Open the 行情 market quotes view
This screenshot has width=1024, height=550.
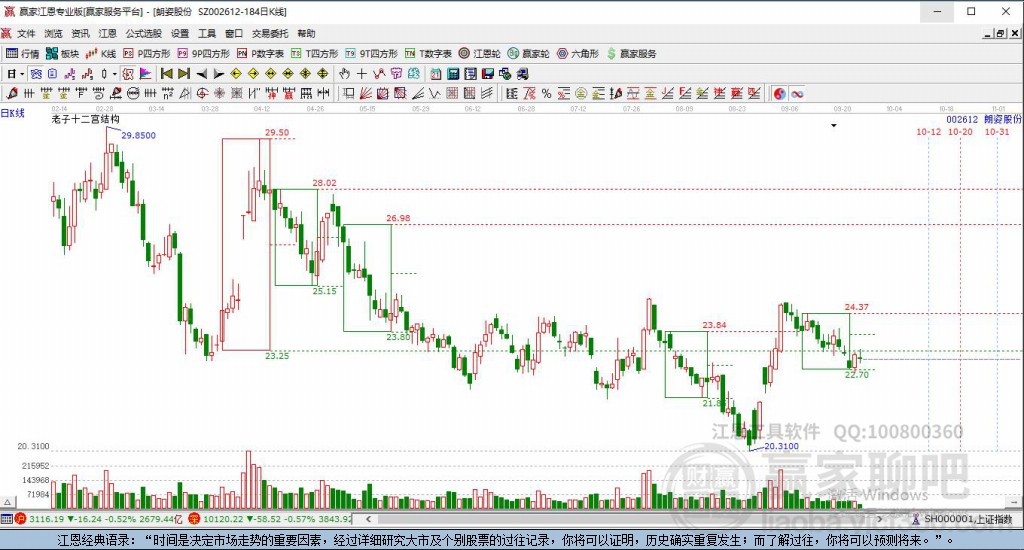click(23, 54)
